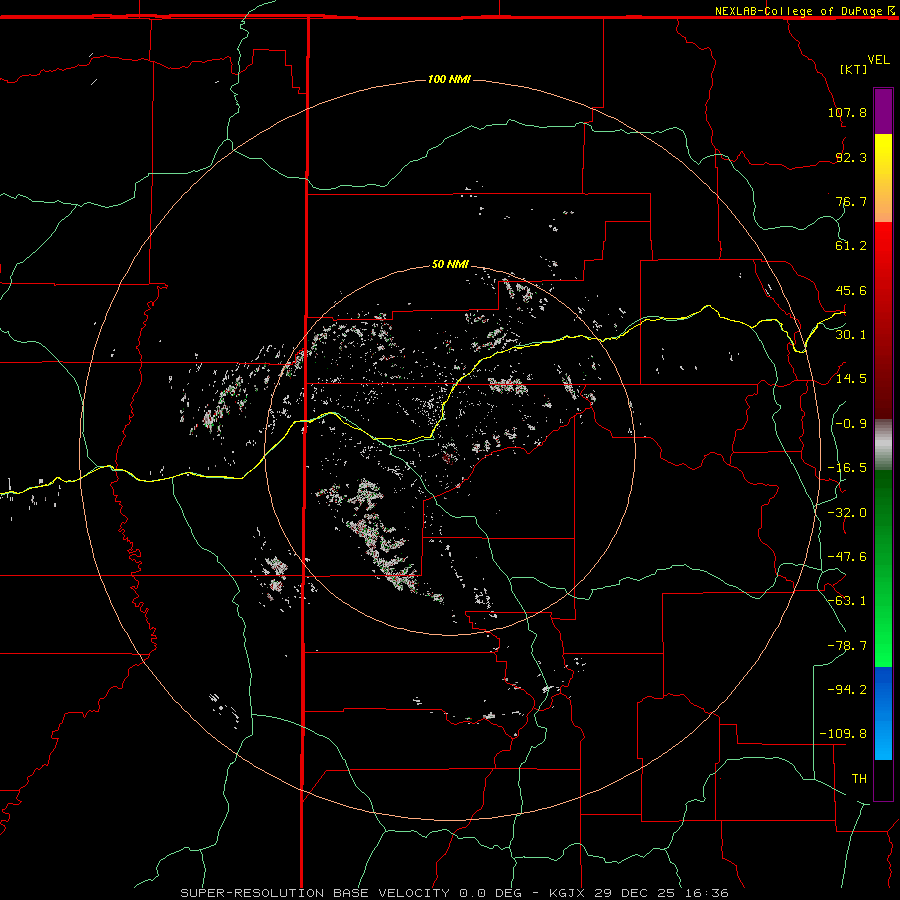Click the 45.6 legend value
Viewport: 900px width, 900px height.
pyautogui.click(x=851, y=290)
